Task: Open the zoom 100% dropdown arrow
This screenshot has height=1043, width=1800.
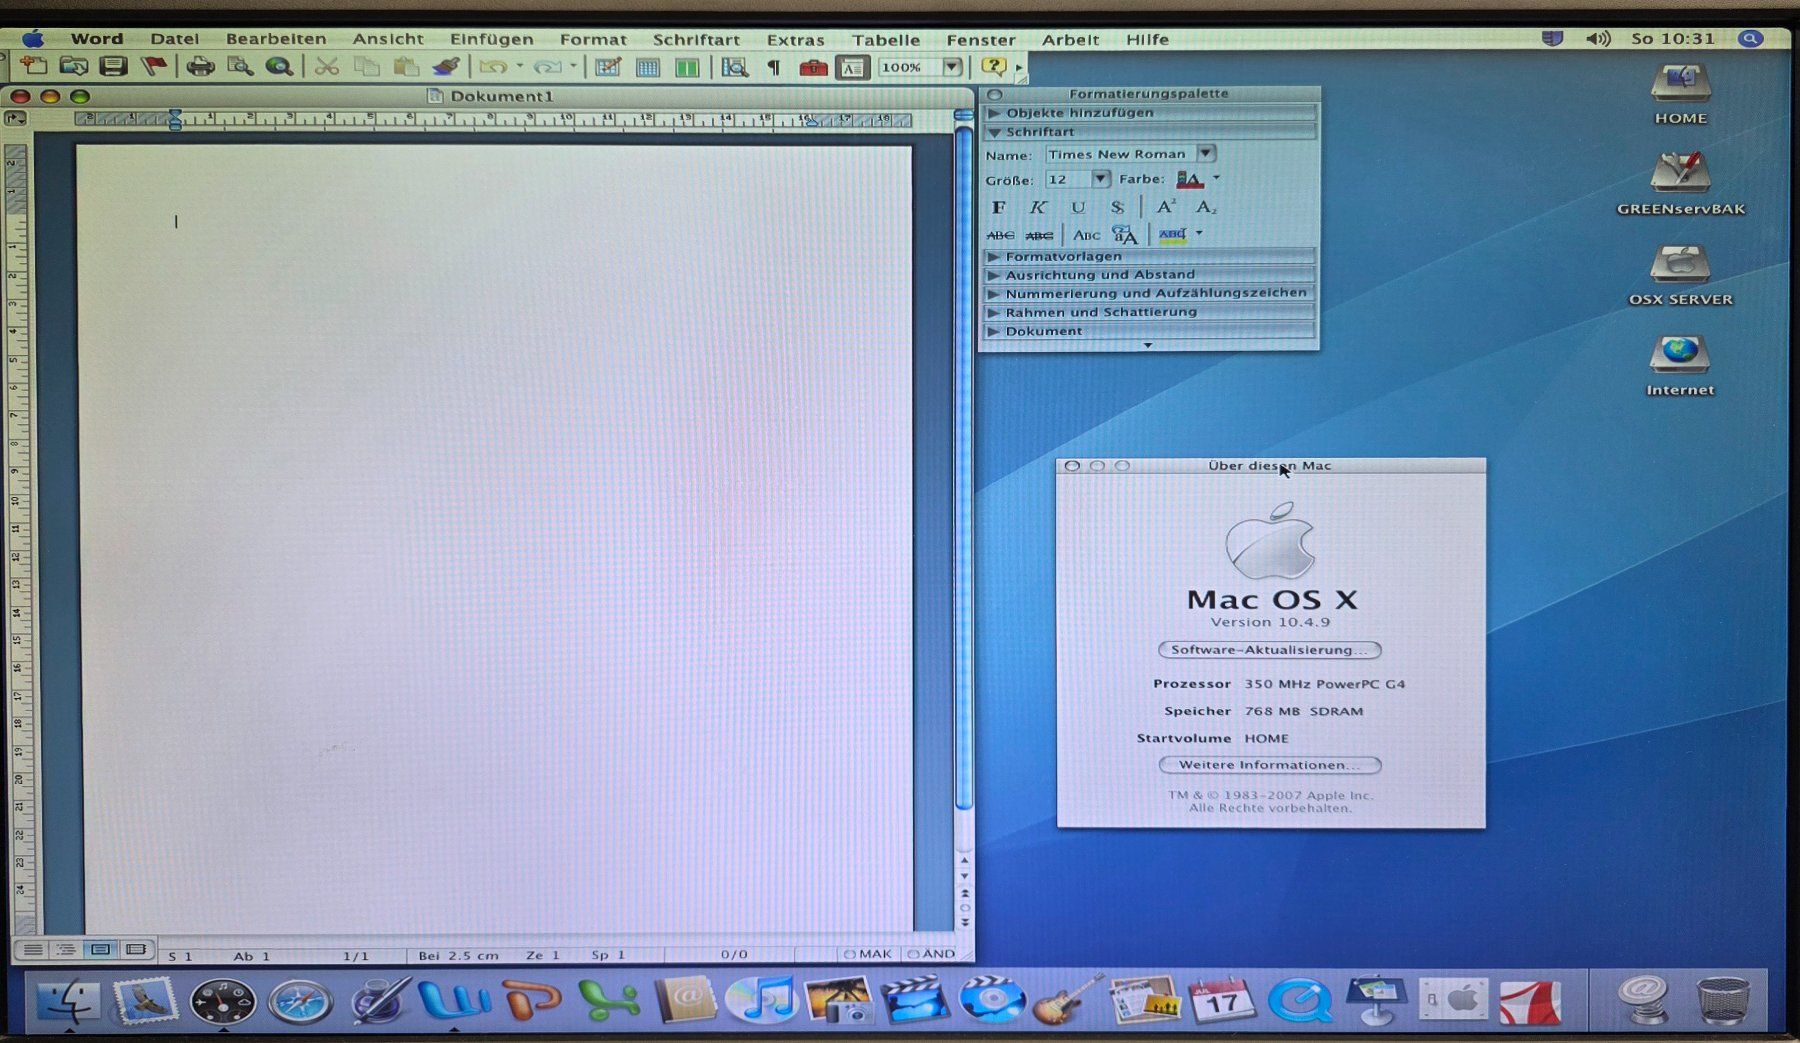Action: (953, 67)
